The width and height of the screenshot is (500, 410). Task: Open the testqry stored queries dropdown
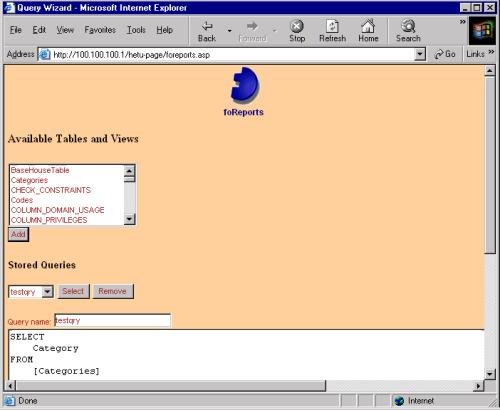click(x=48, y=292)
